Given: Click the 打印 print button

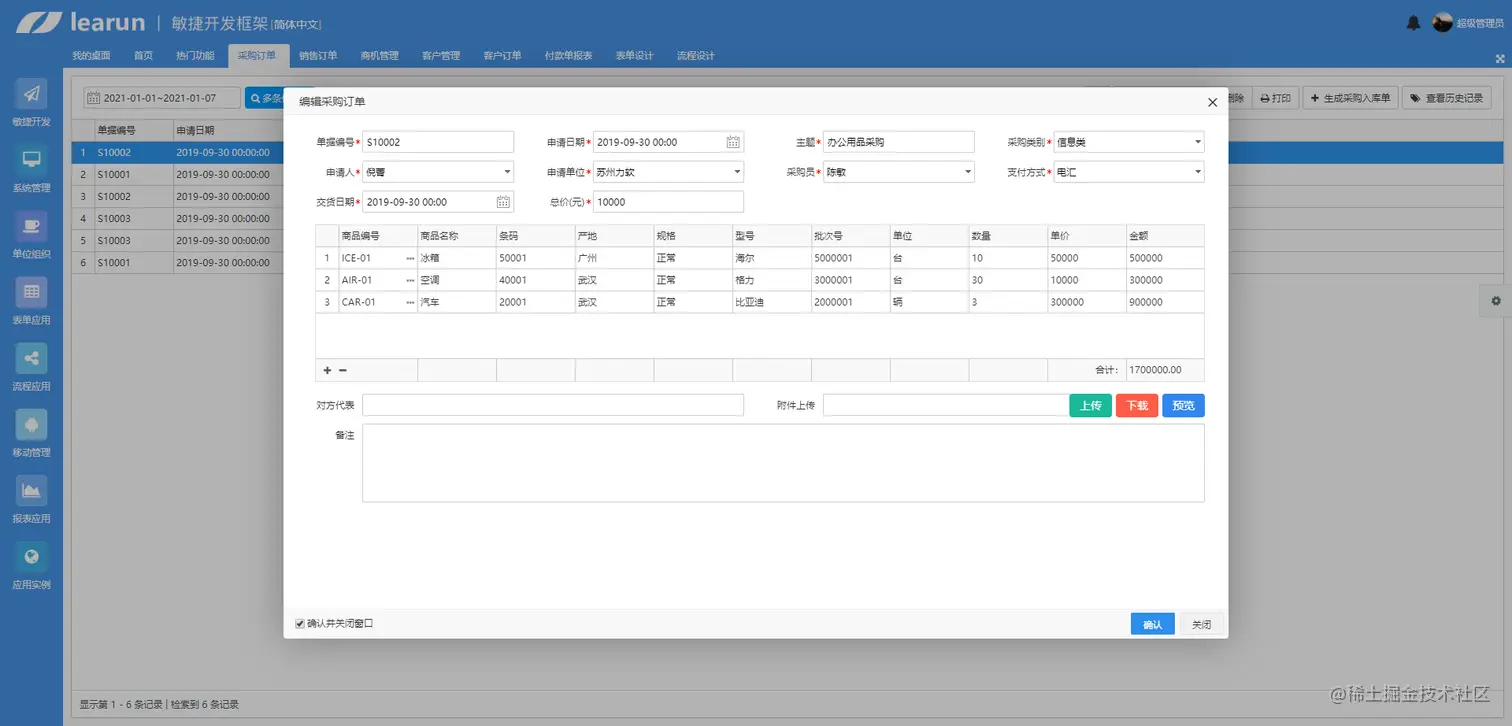Looking at the screenshot, I should click(x=1275, y=98).
